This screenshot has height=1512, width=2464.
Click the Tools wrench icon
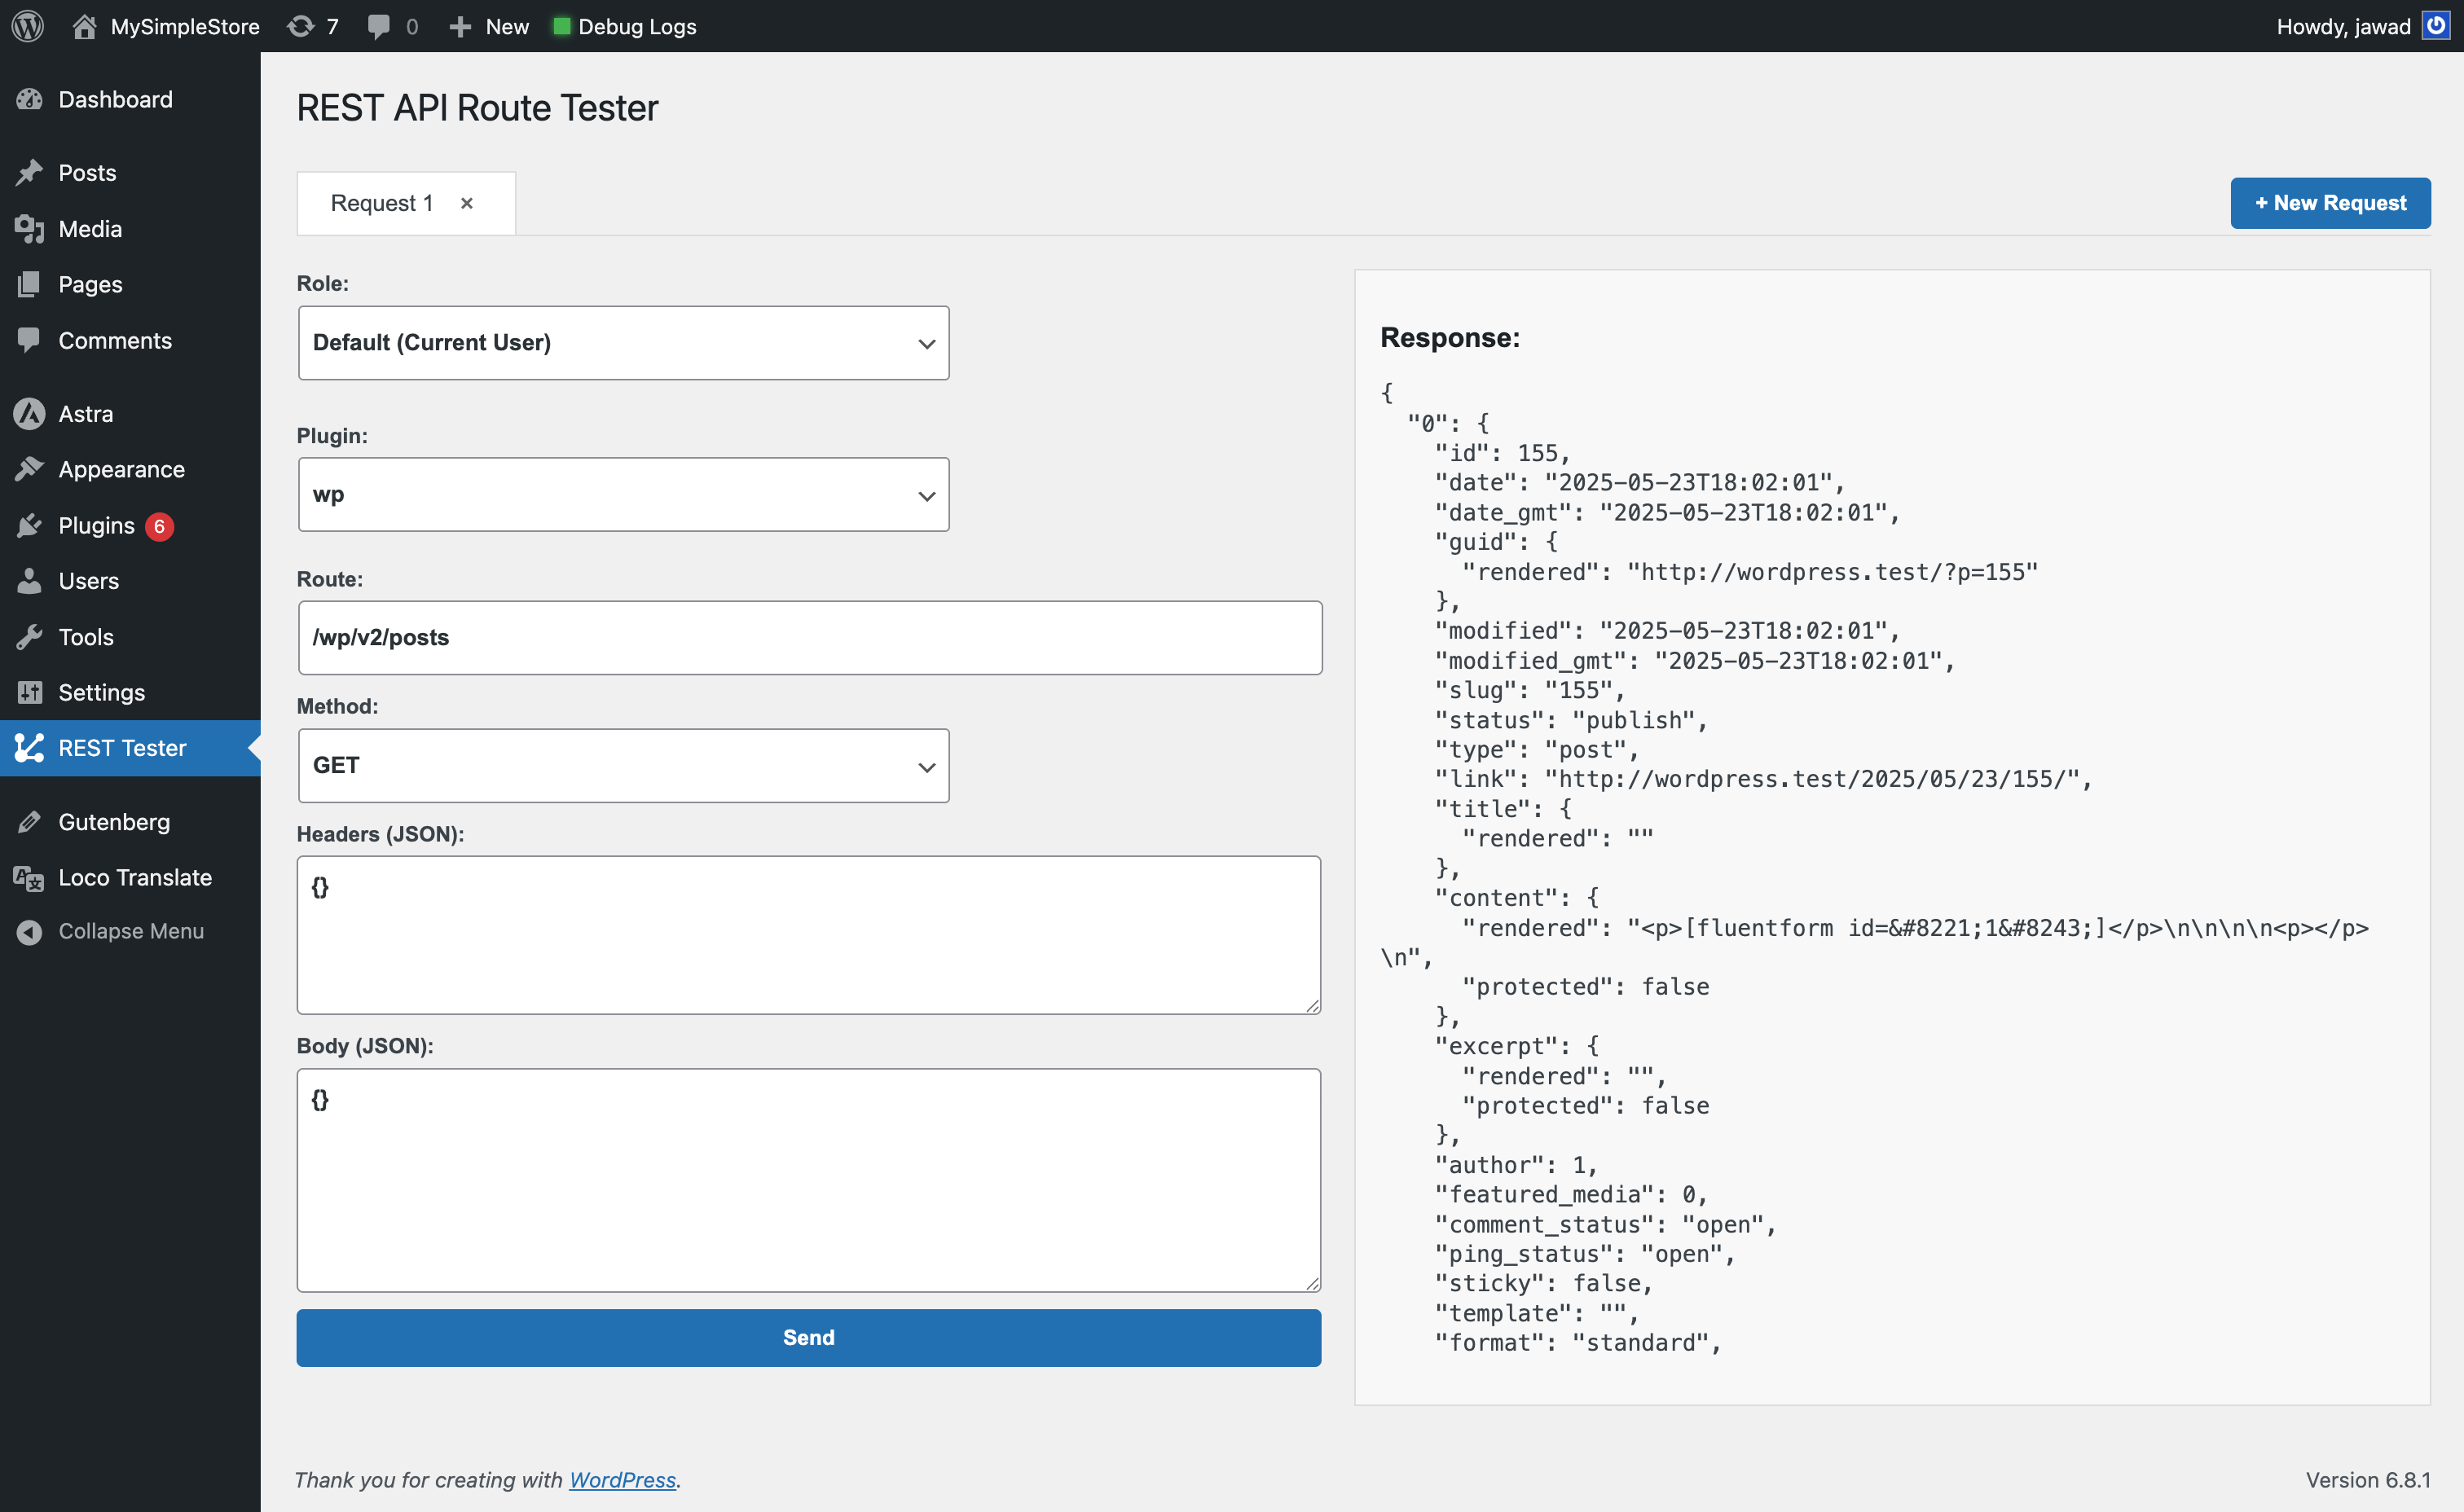coord(30,637)
